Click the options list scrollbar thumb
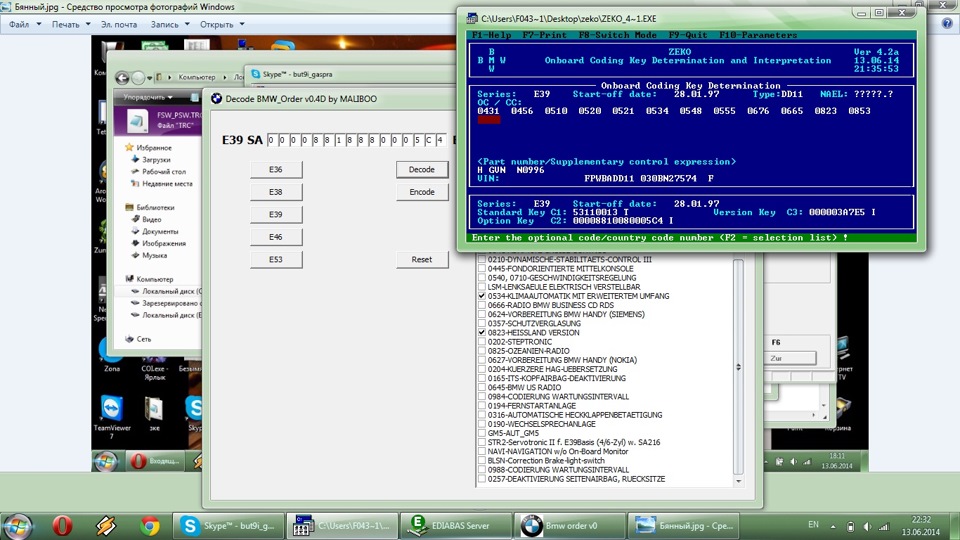Viewport: 960px width, 540px height. coord(738,367)
